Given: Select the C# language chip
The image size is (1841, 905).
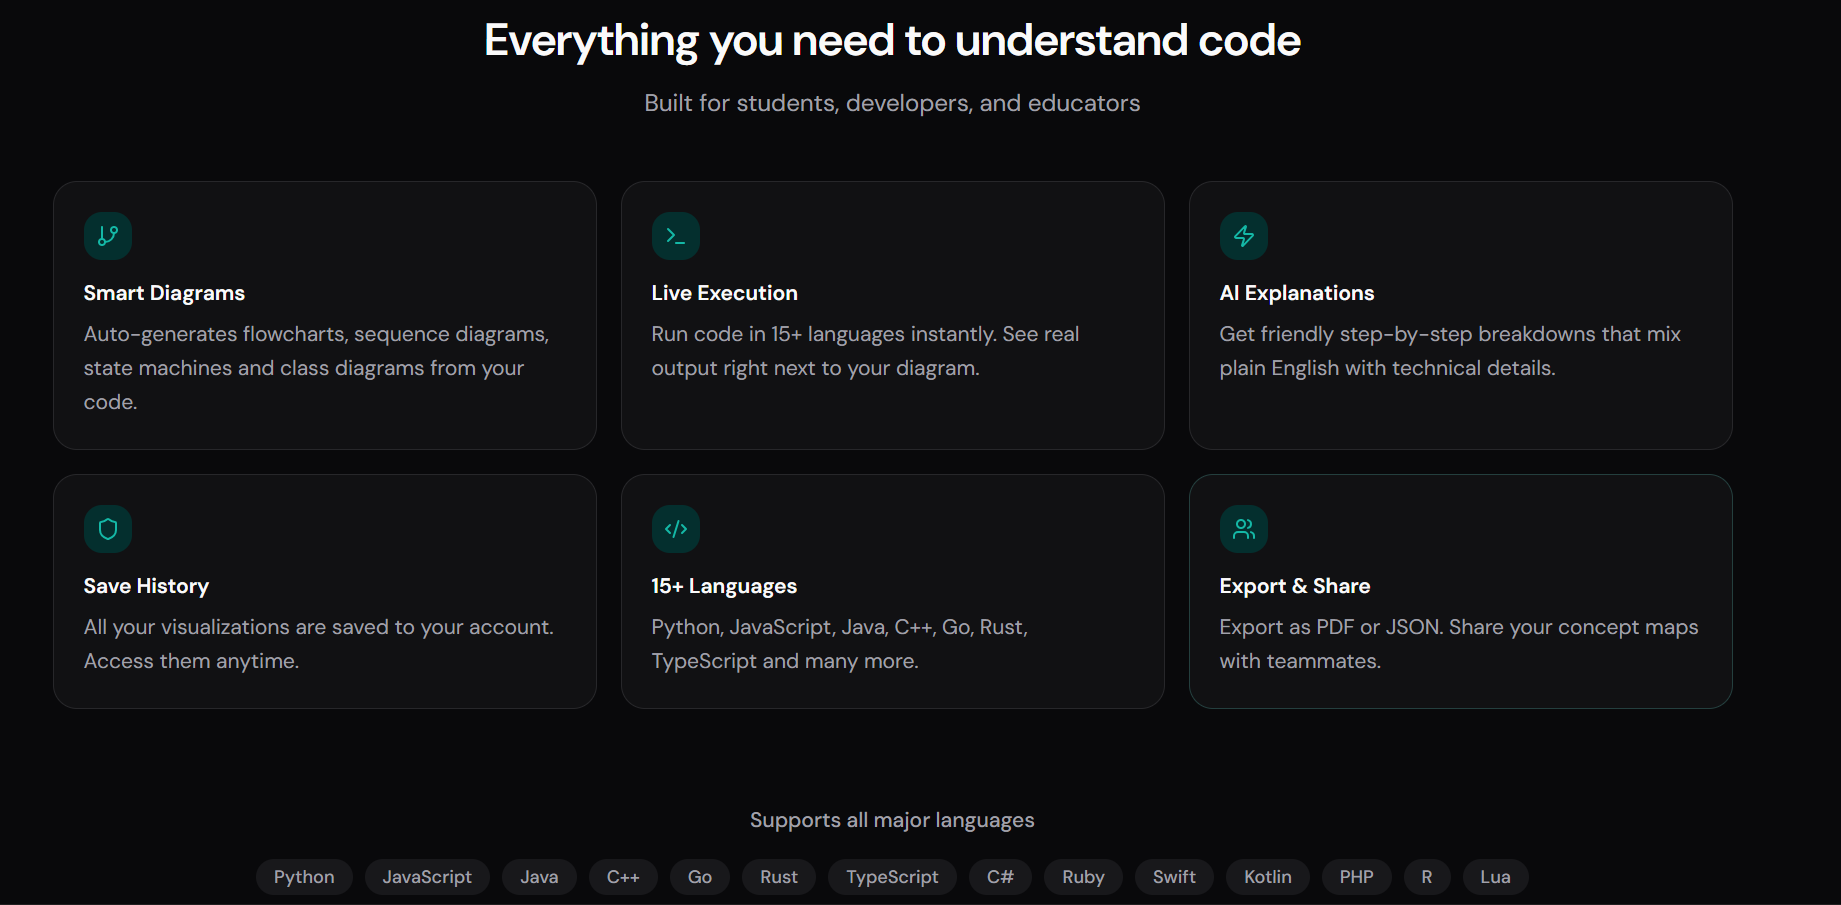Looking at the screenshot, I should click(1000, 877).
